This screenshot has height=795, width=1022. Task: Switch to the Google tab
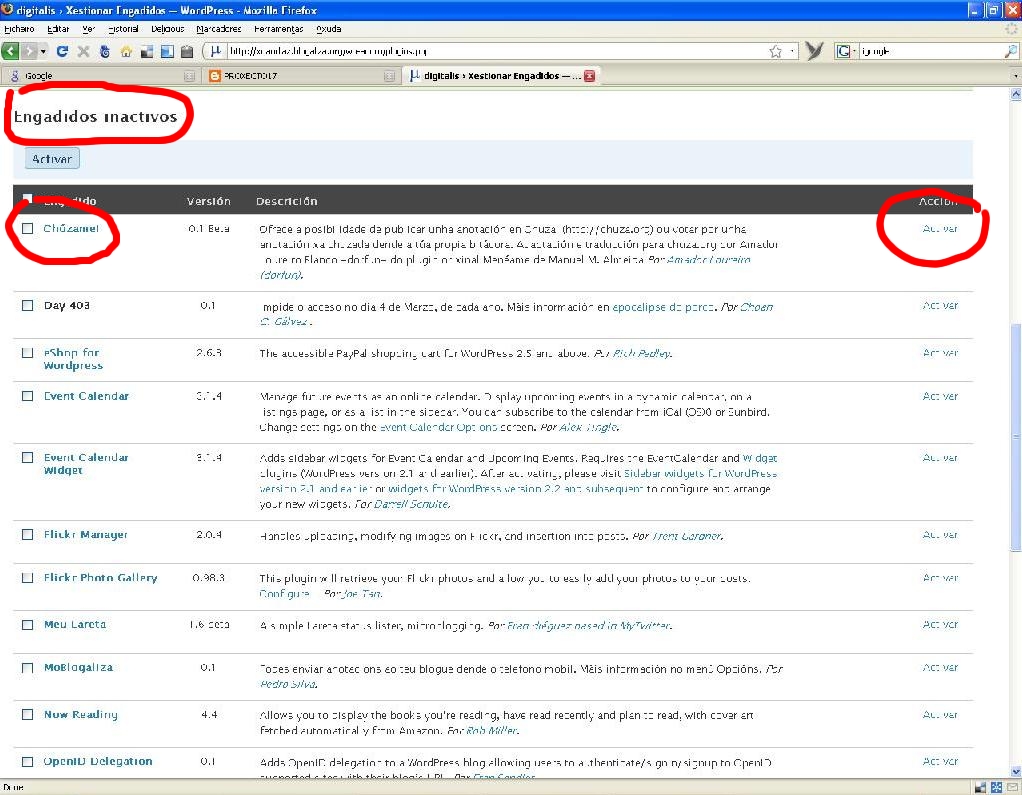101,76
